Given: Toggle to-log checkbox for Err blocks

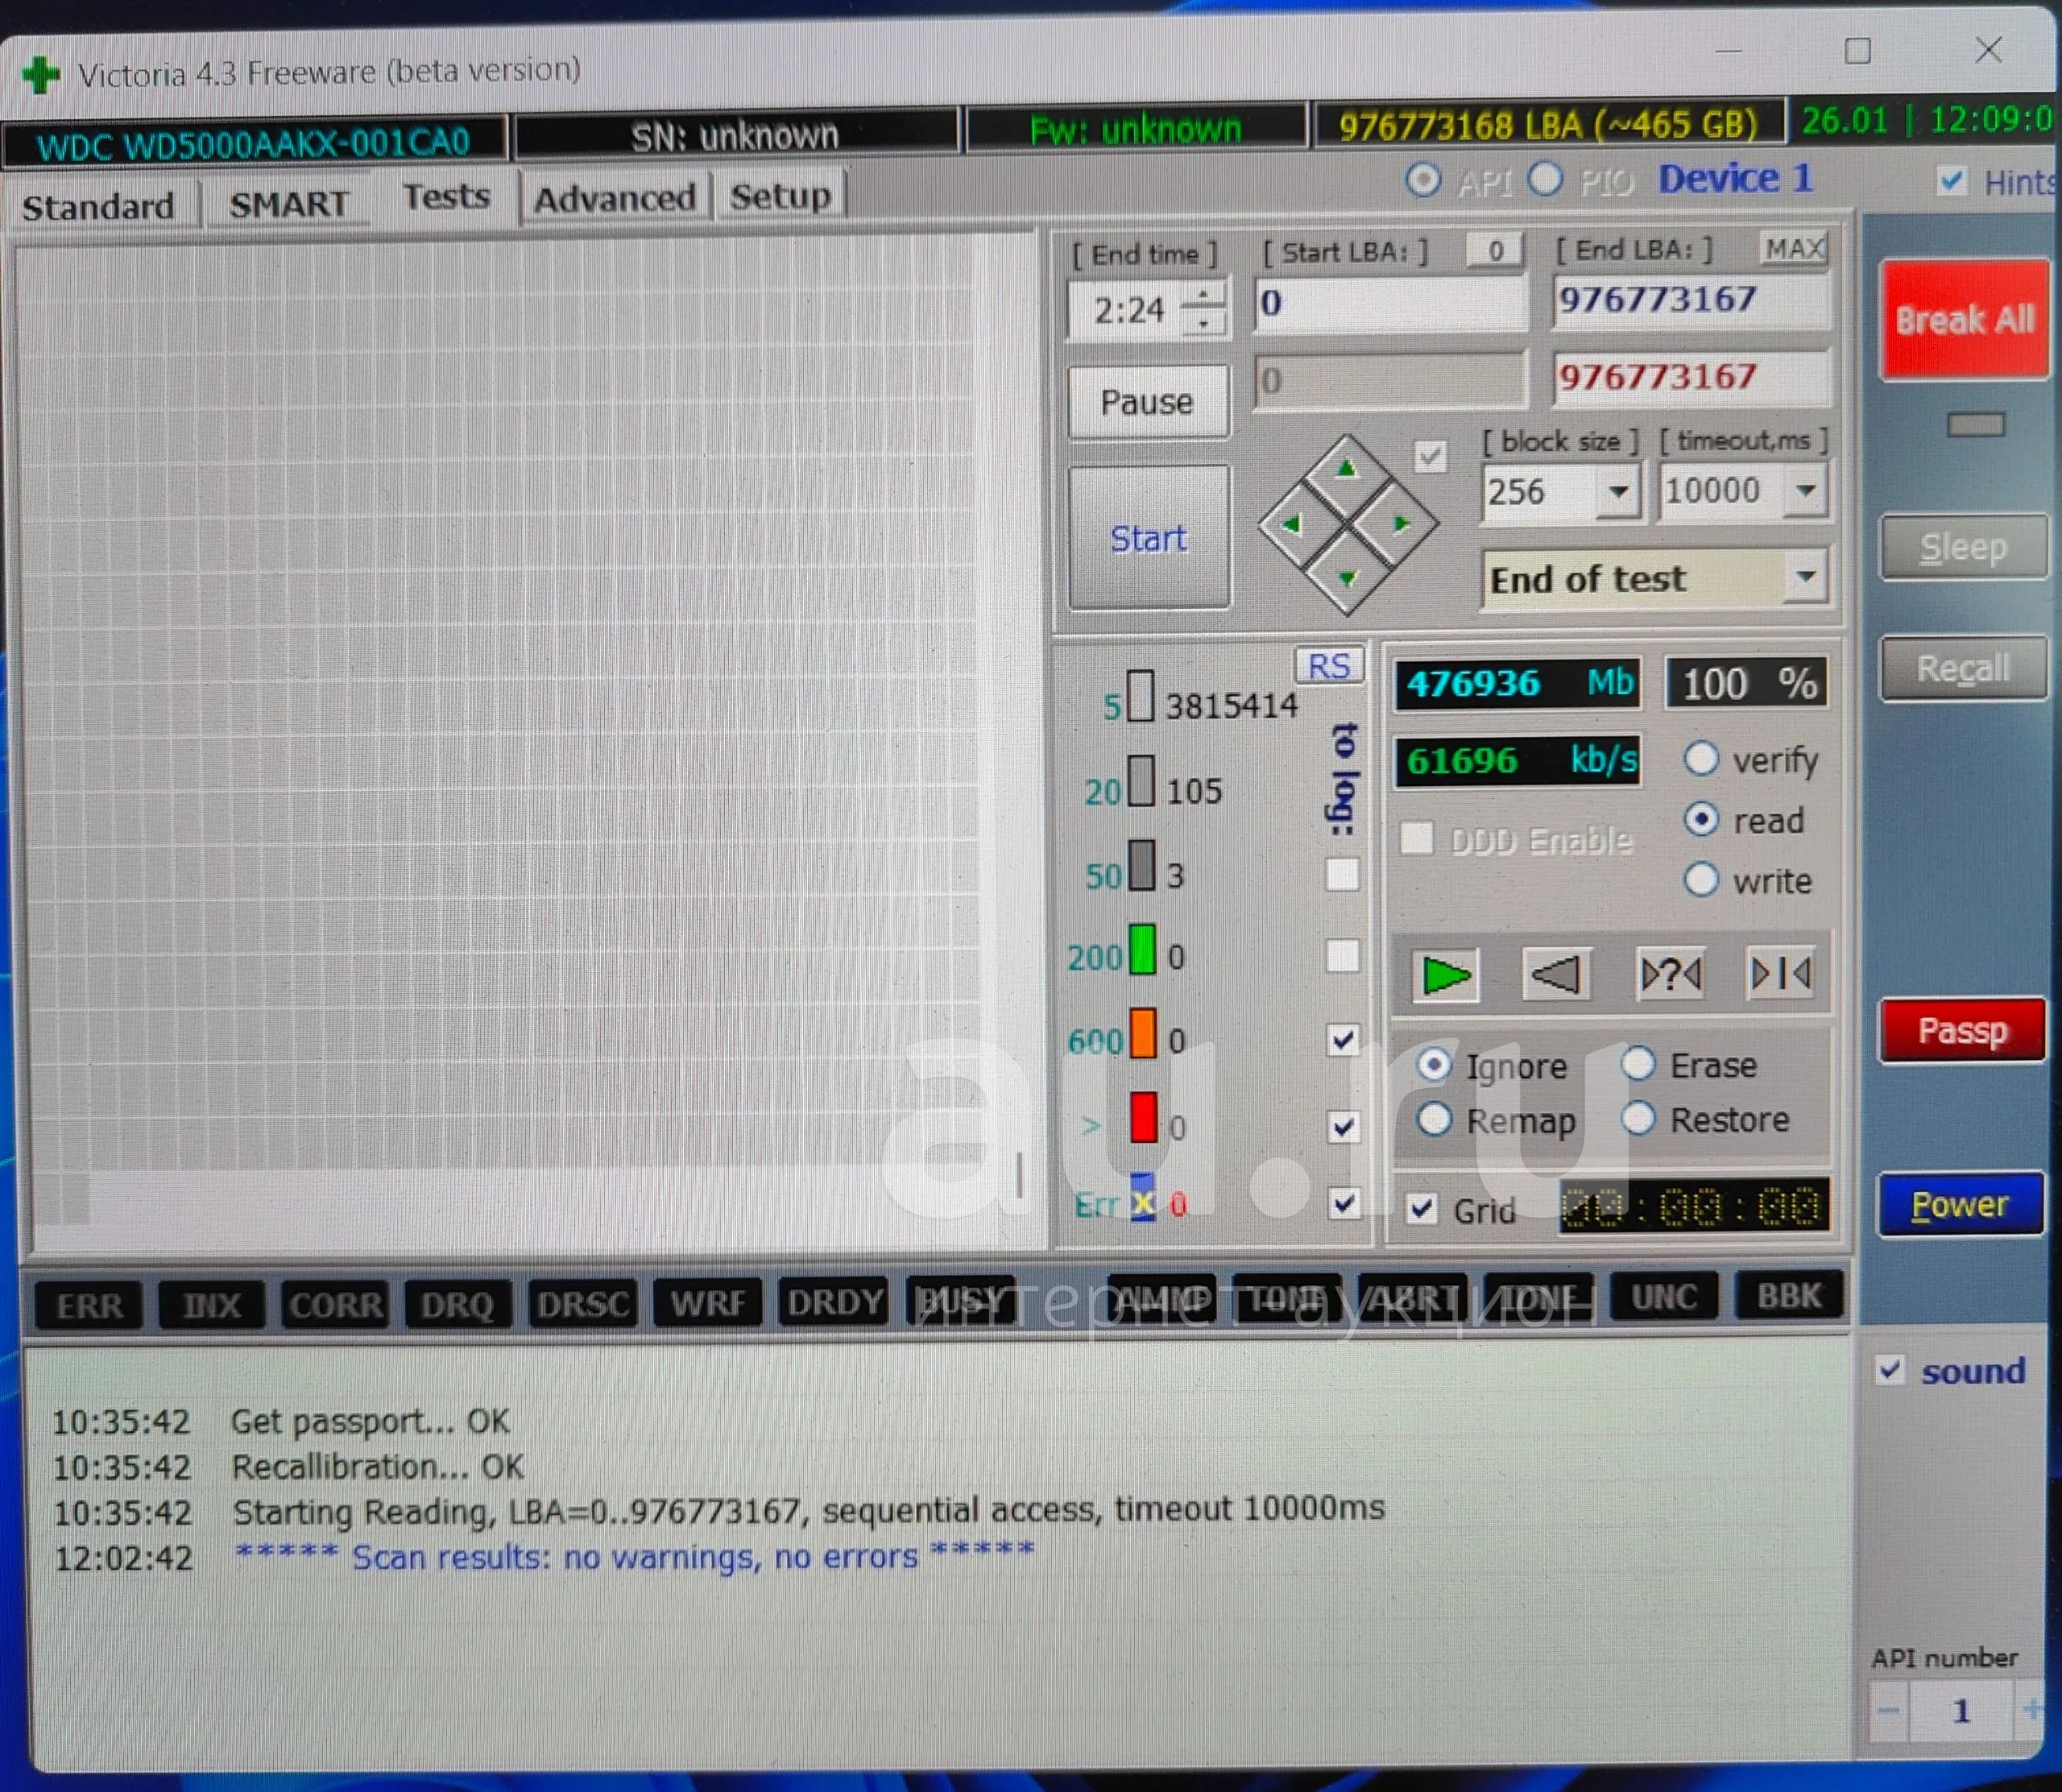Looking at the screenshot, I should pyautogui.click(x=1344, y=1203).
